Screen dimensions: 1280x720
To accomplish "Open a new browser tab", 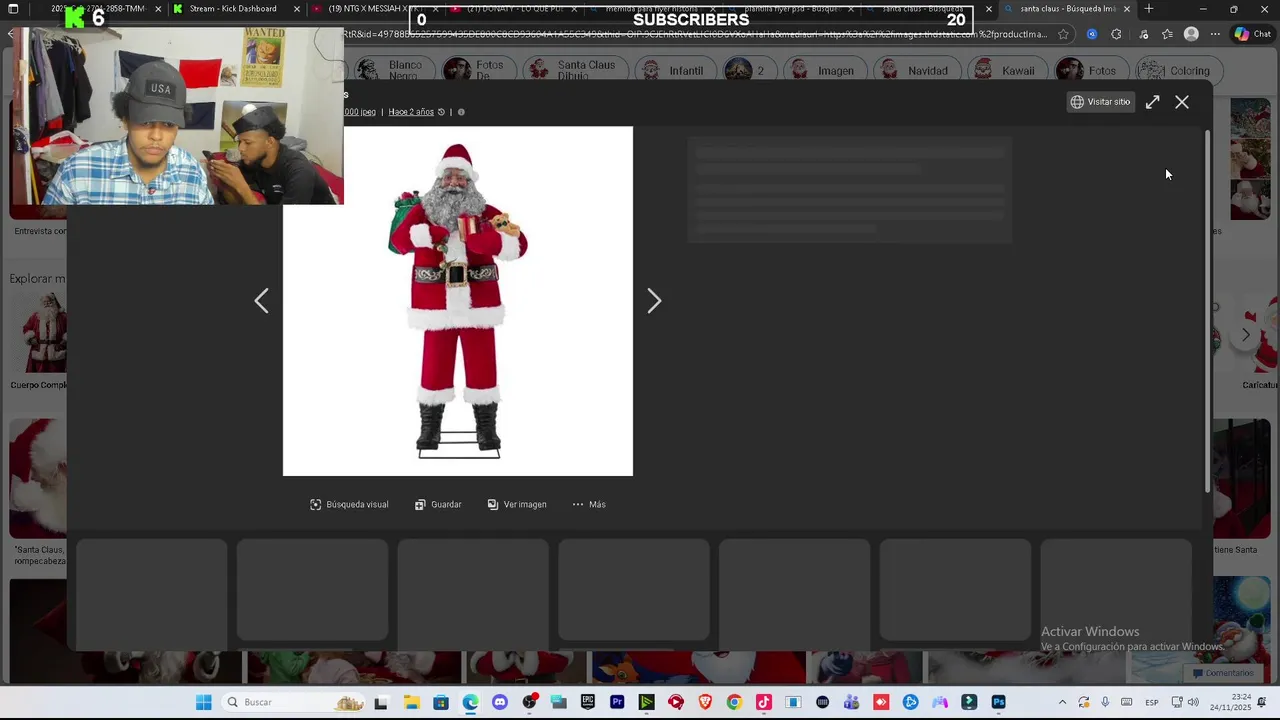I will point(1149,9).
